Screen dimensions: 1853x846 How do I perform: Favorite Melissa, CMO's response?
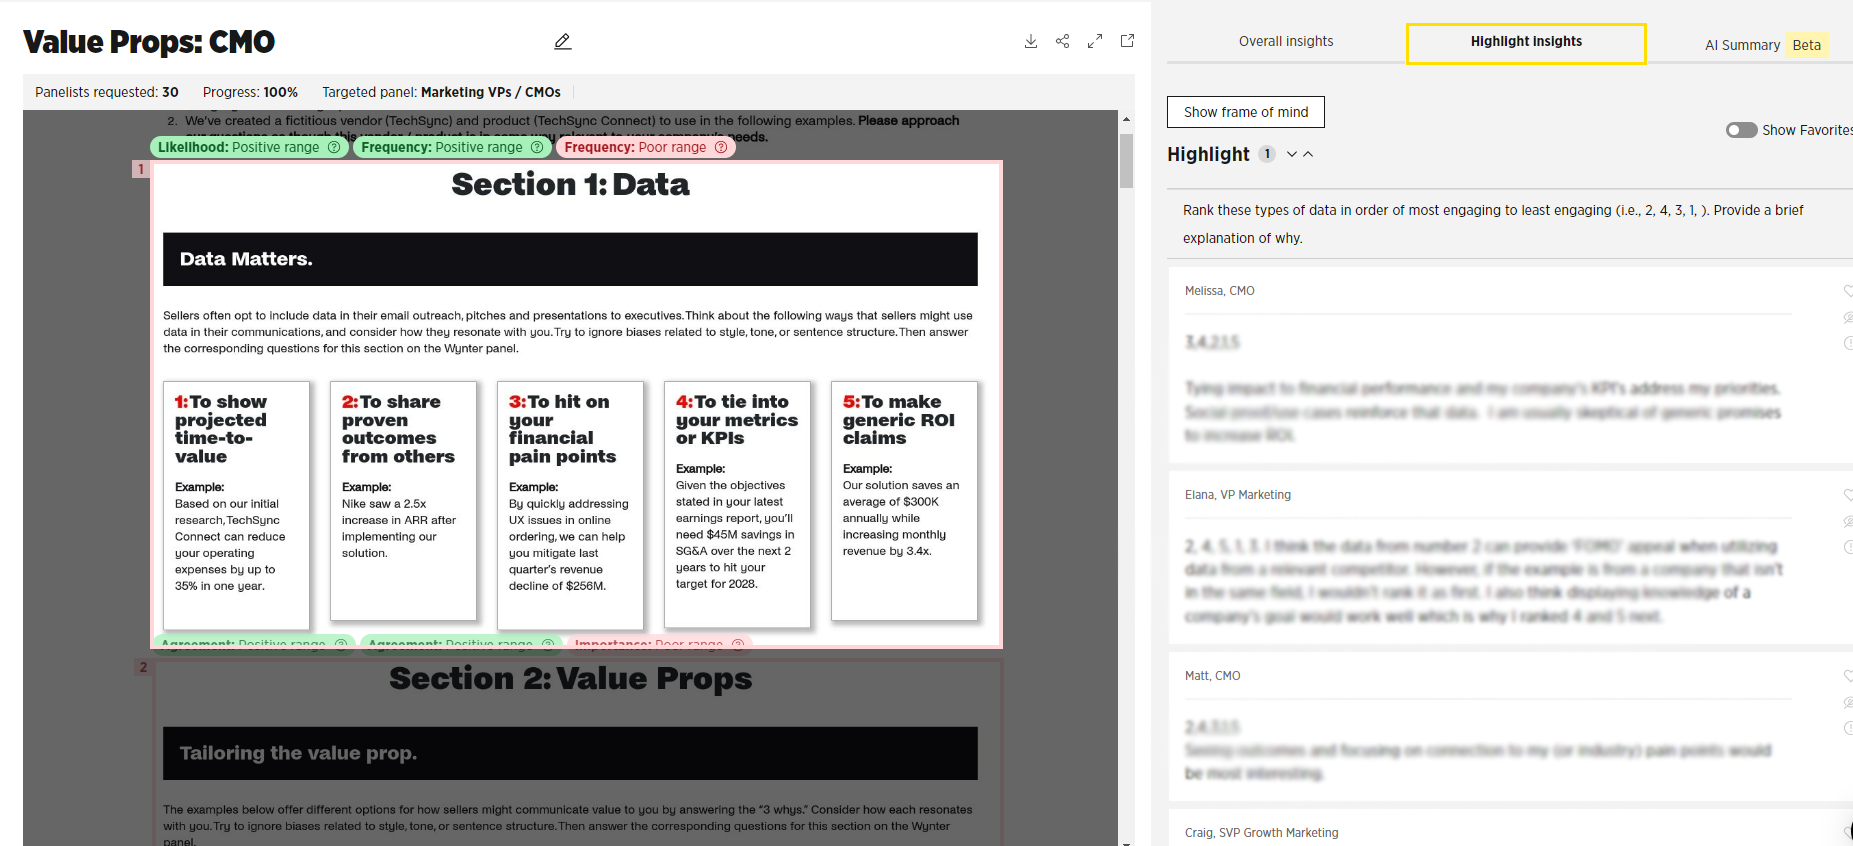click(x=1848, y=291)
